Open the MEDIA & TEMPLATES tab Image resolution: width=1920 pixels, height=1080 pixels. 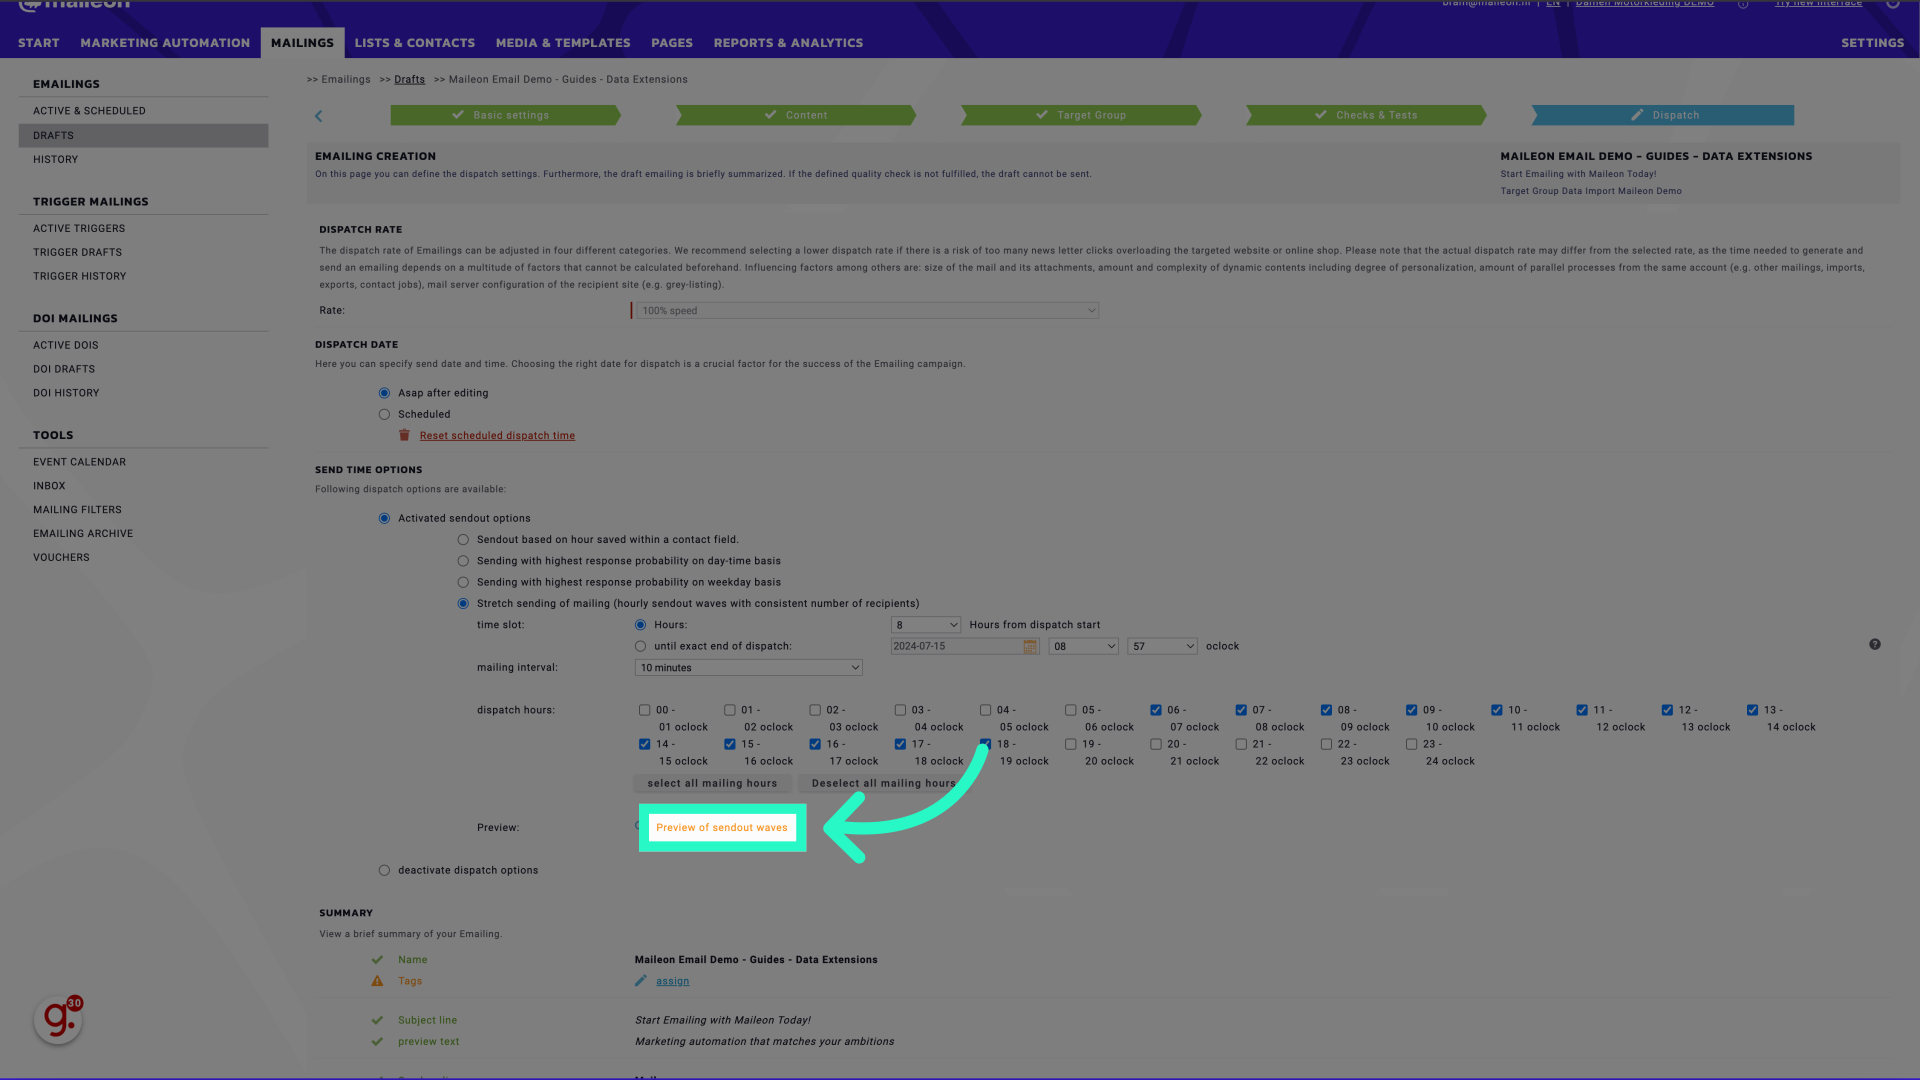[563, 43]
